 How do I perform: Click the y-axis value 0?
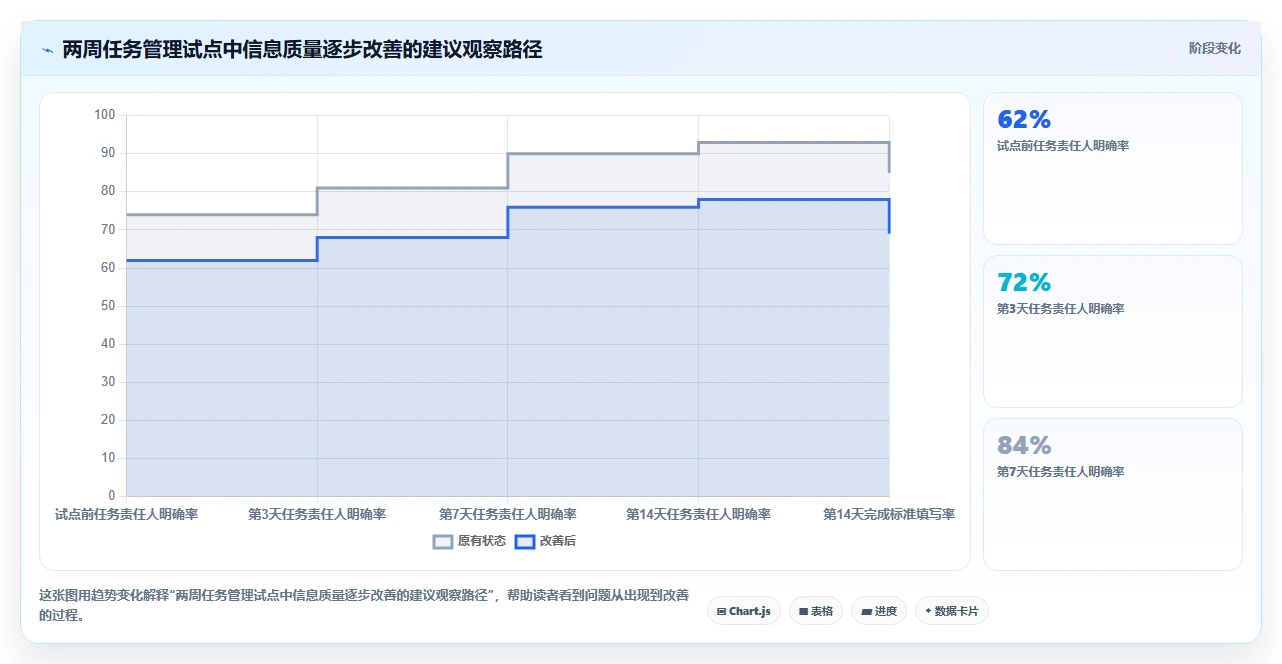tap(112, 496)
